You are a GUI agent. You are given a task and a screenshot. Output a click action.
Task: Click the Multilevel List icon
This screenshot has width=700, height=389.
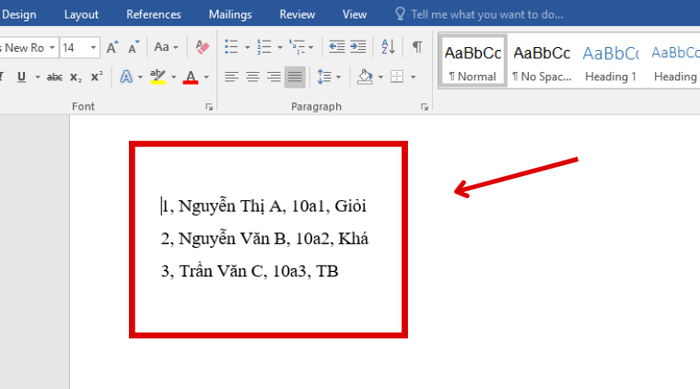pyautogui.click(x=297, y=47)
